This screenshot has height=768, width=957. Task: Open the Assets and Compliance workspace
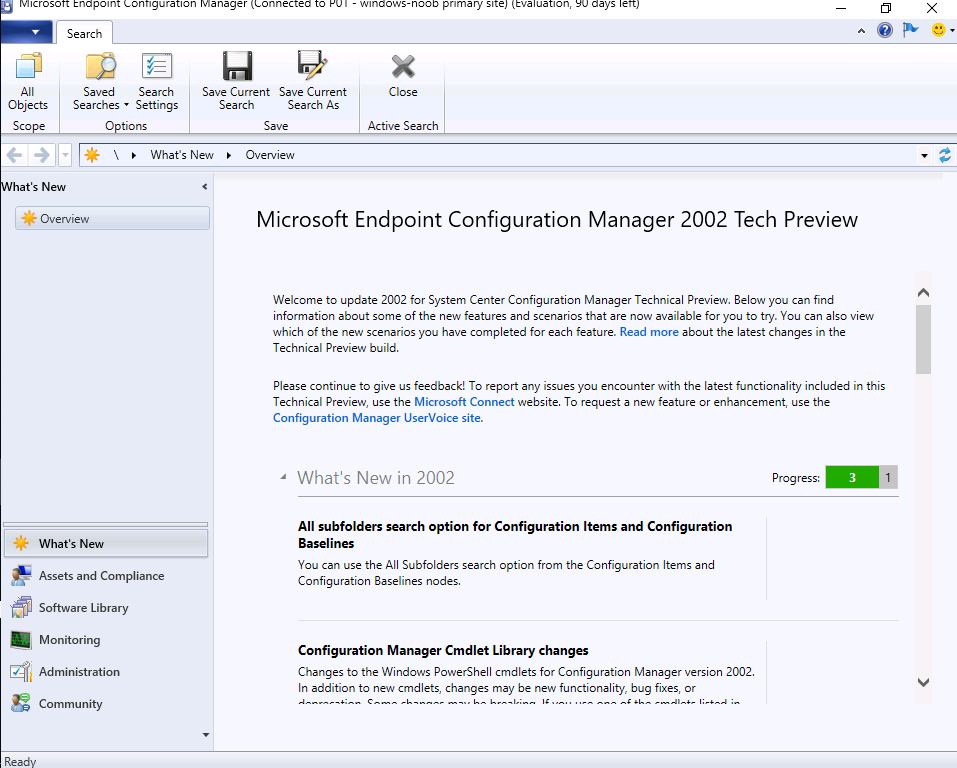tap(106, 576)
